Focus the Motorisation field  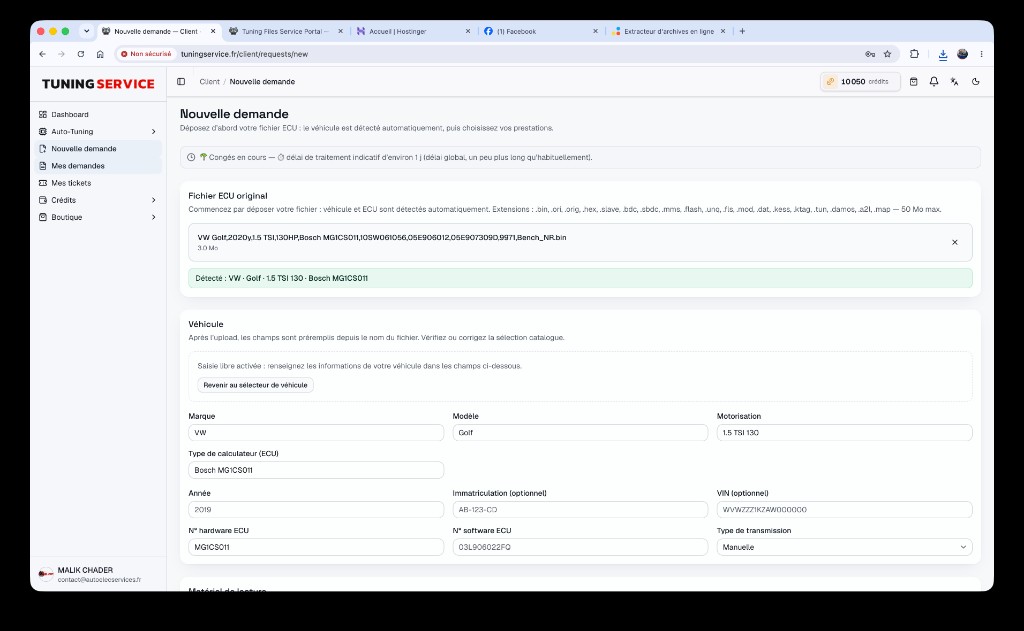(844, 432)
